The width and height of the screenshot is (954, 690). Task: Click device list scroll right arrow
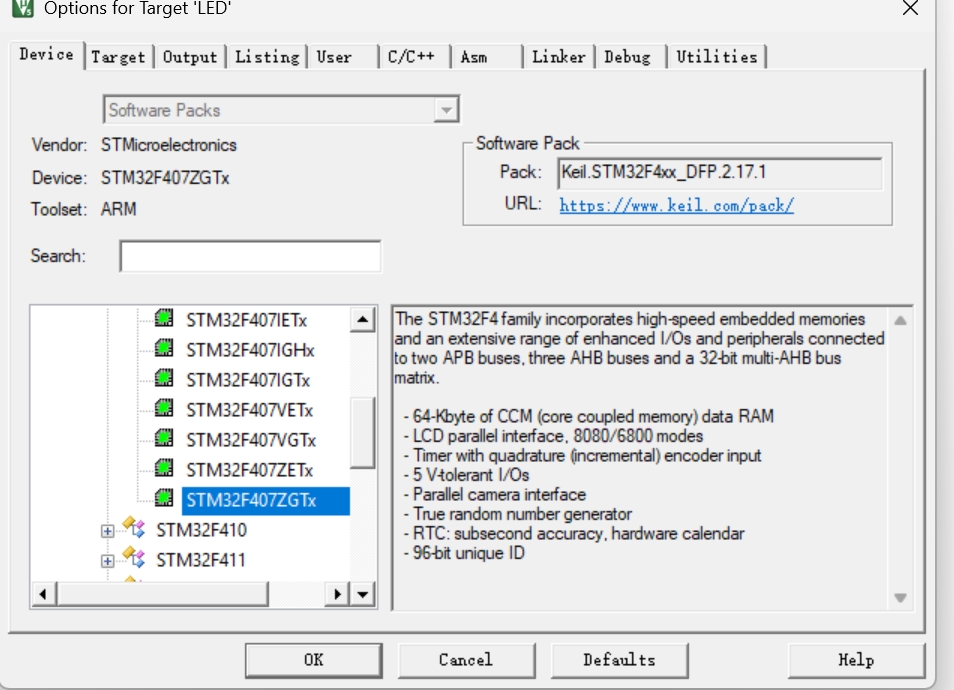338,594
